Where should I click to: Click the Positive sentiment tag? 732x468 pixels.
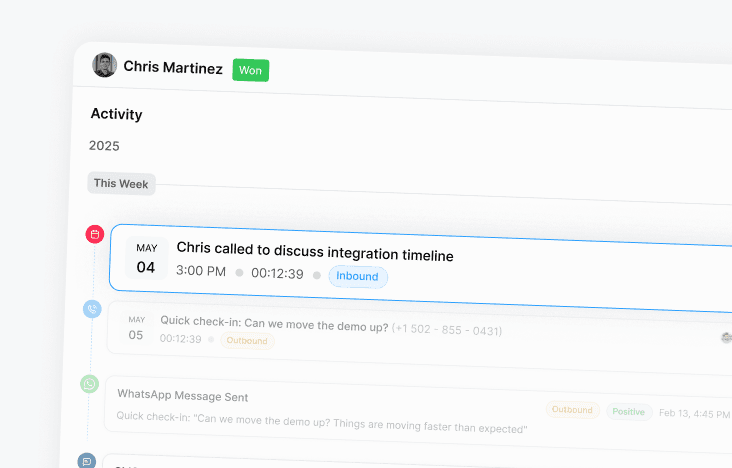pos(629,411)
